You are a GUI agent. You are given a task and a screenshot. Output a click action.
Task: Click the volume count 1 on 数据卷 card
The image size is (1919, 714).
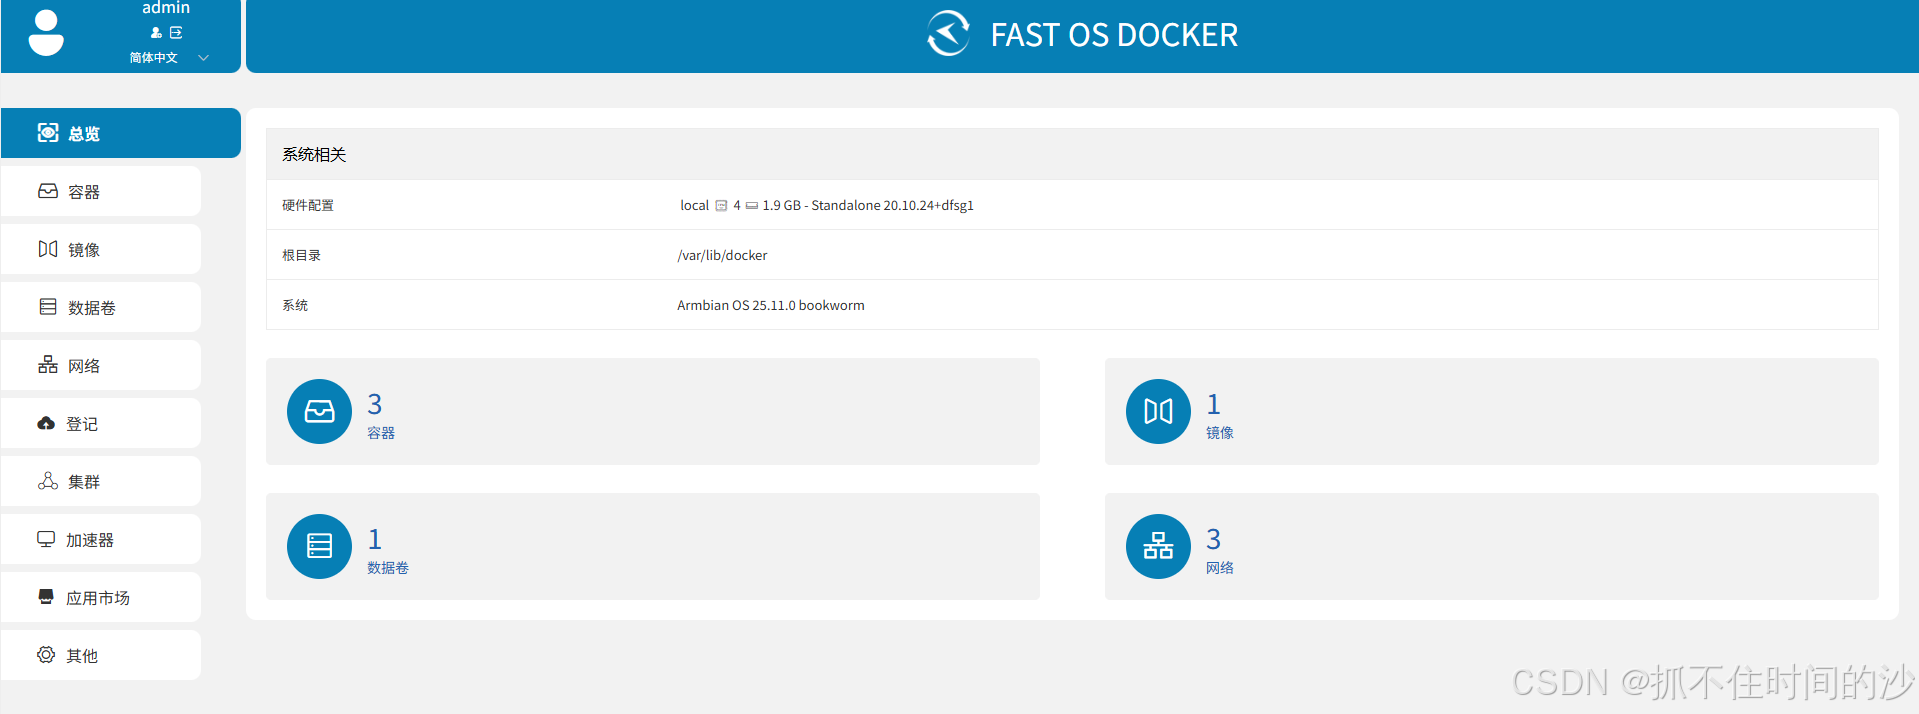[375, 539]
